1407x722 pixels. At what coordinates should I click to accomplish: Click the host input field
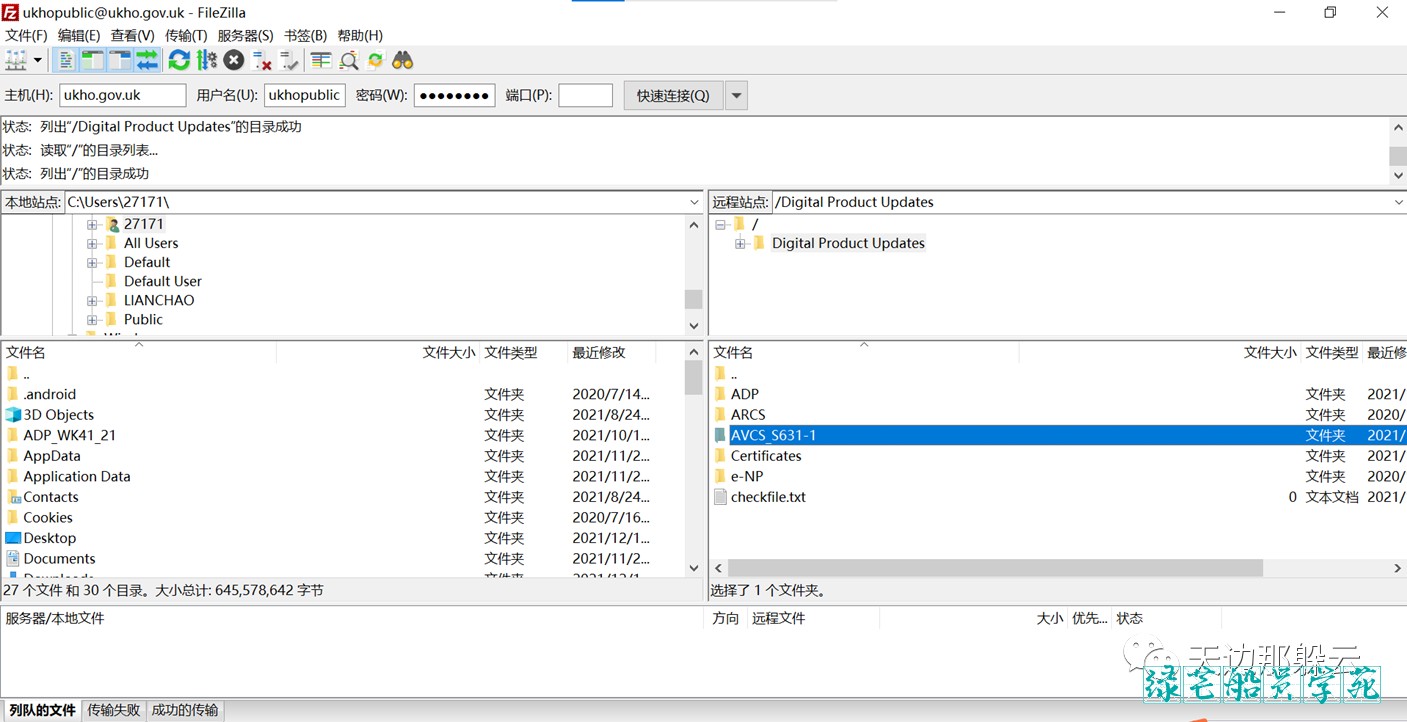(x=123, y=95)
